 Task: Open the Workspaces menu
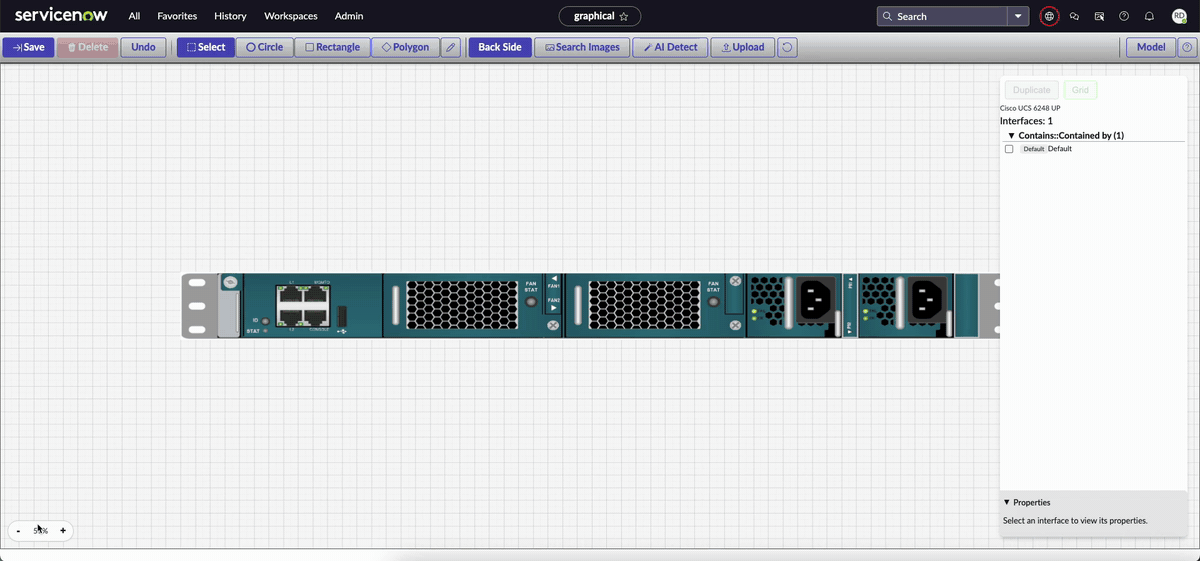291,16
